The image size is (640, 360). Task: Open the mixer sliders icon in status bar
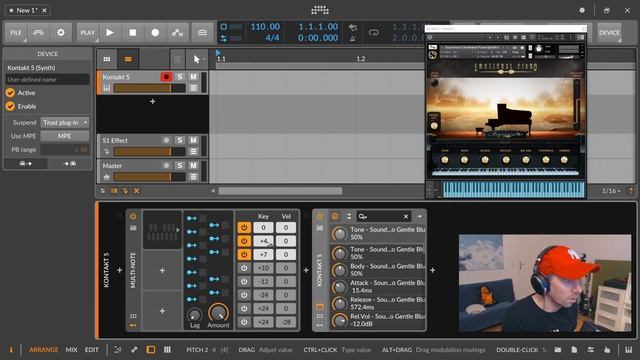click(591, 350)
